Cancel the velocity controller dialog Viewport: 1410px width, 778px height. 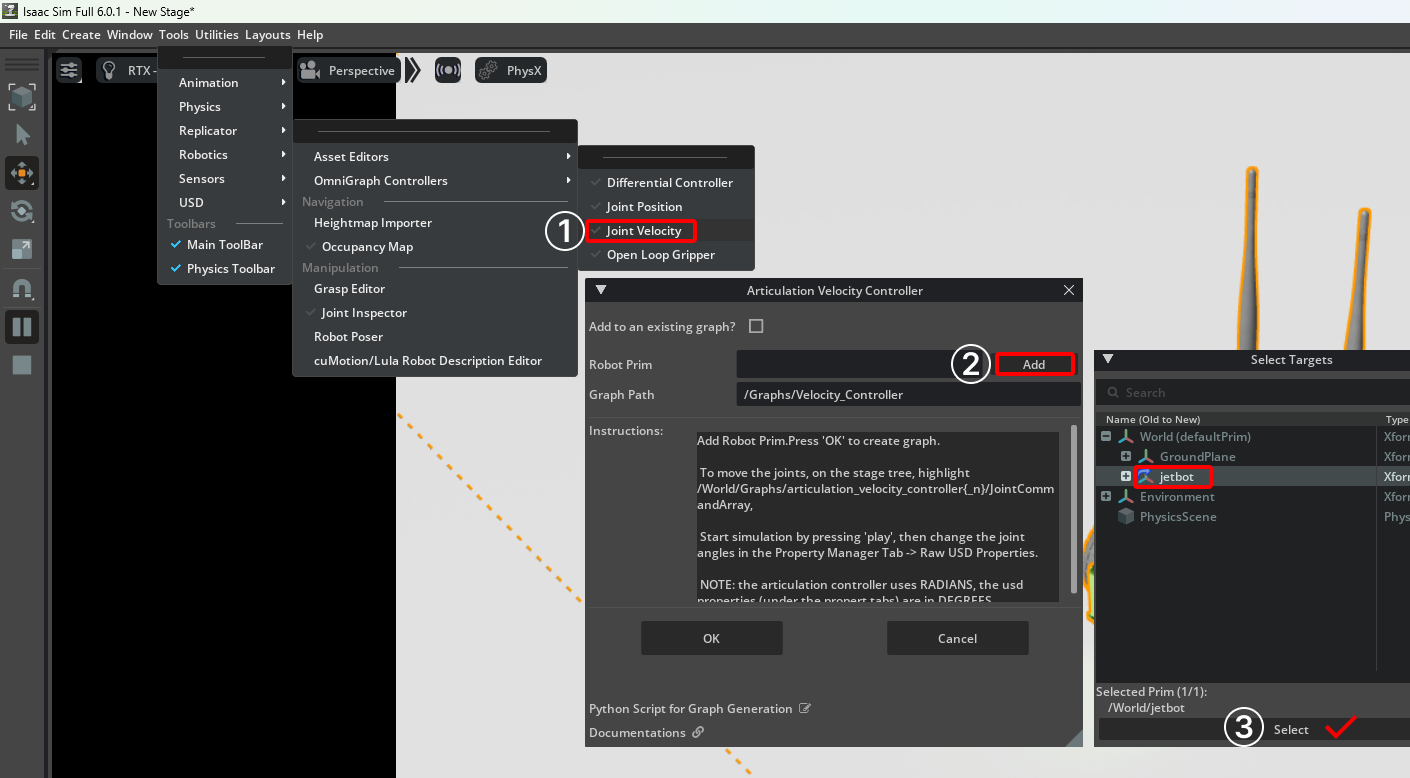coord(957,638)
